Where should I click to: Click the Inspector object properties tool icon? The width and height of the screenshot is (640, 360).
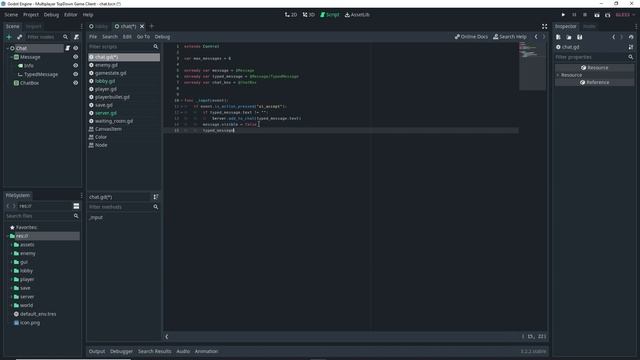coord(631,47)
